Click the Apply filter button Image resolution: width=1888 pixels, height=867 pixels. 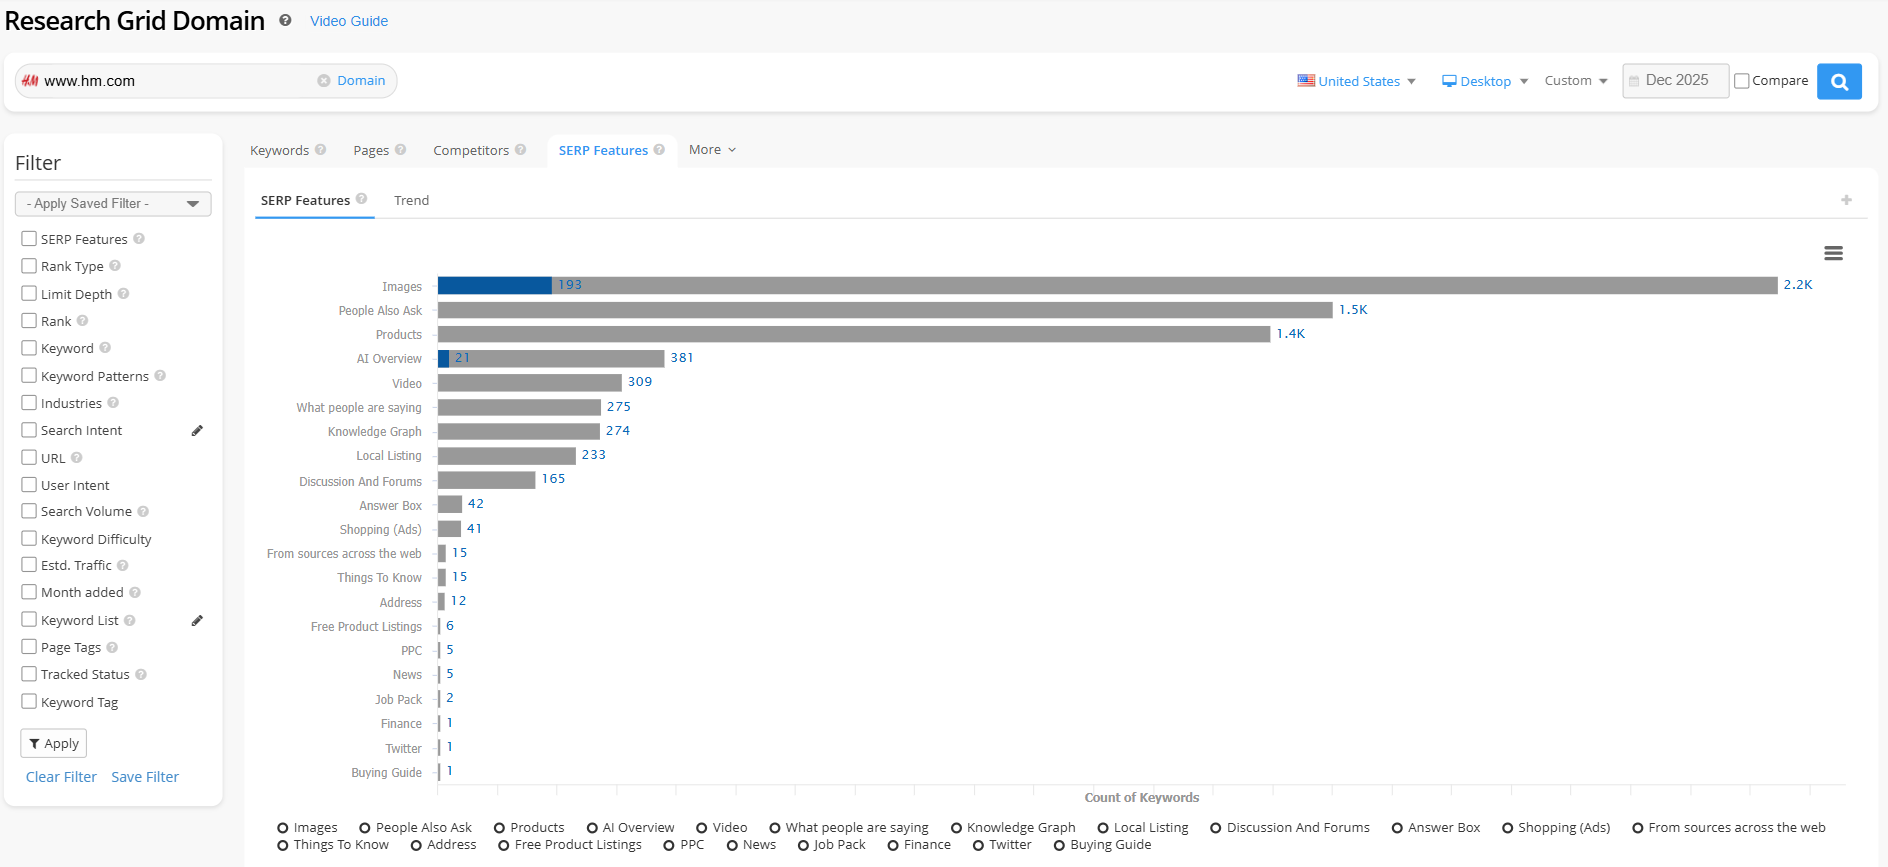coord(54,743)
